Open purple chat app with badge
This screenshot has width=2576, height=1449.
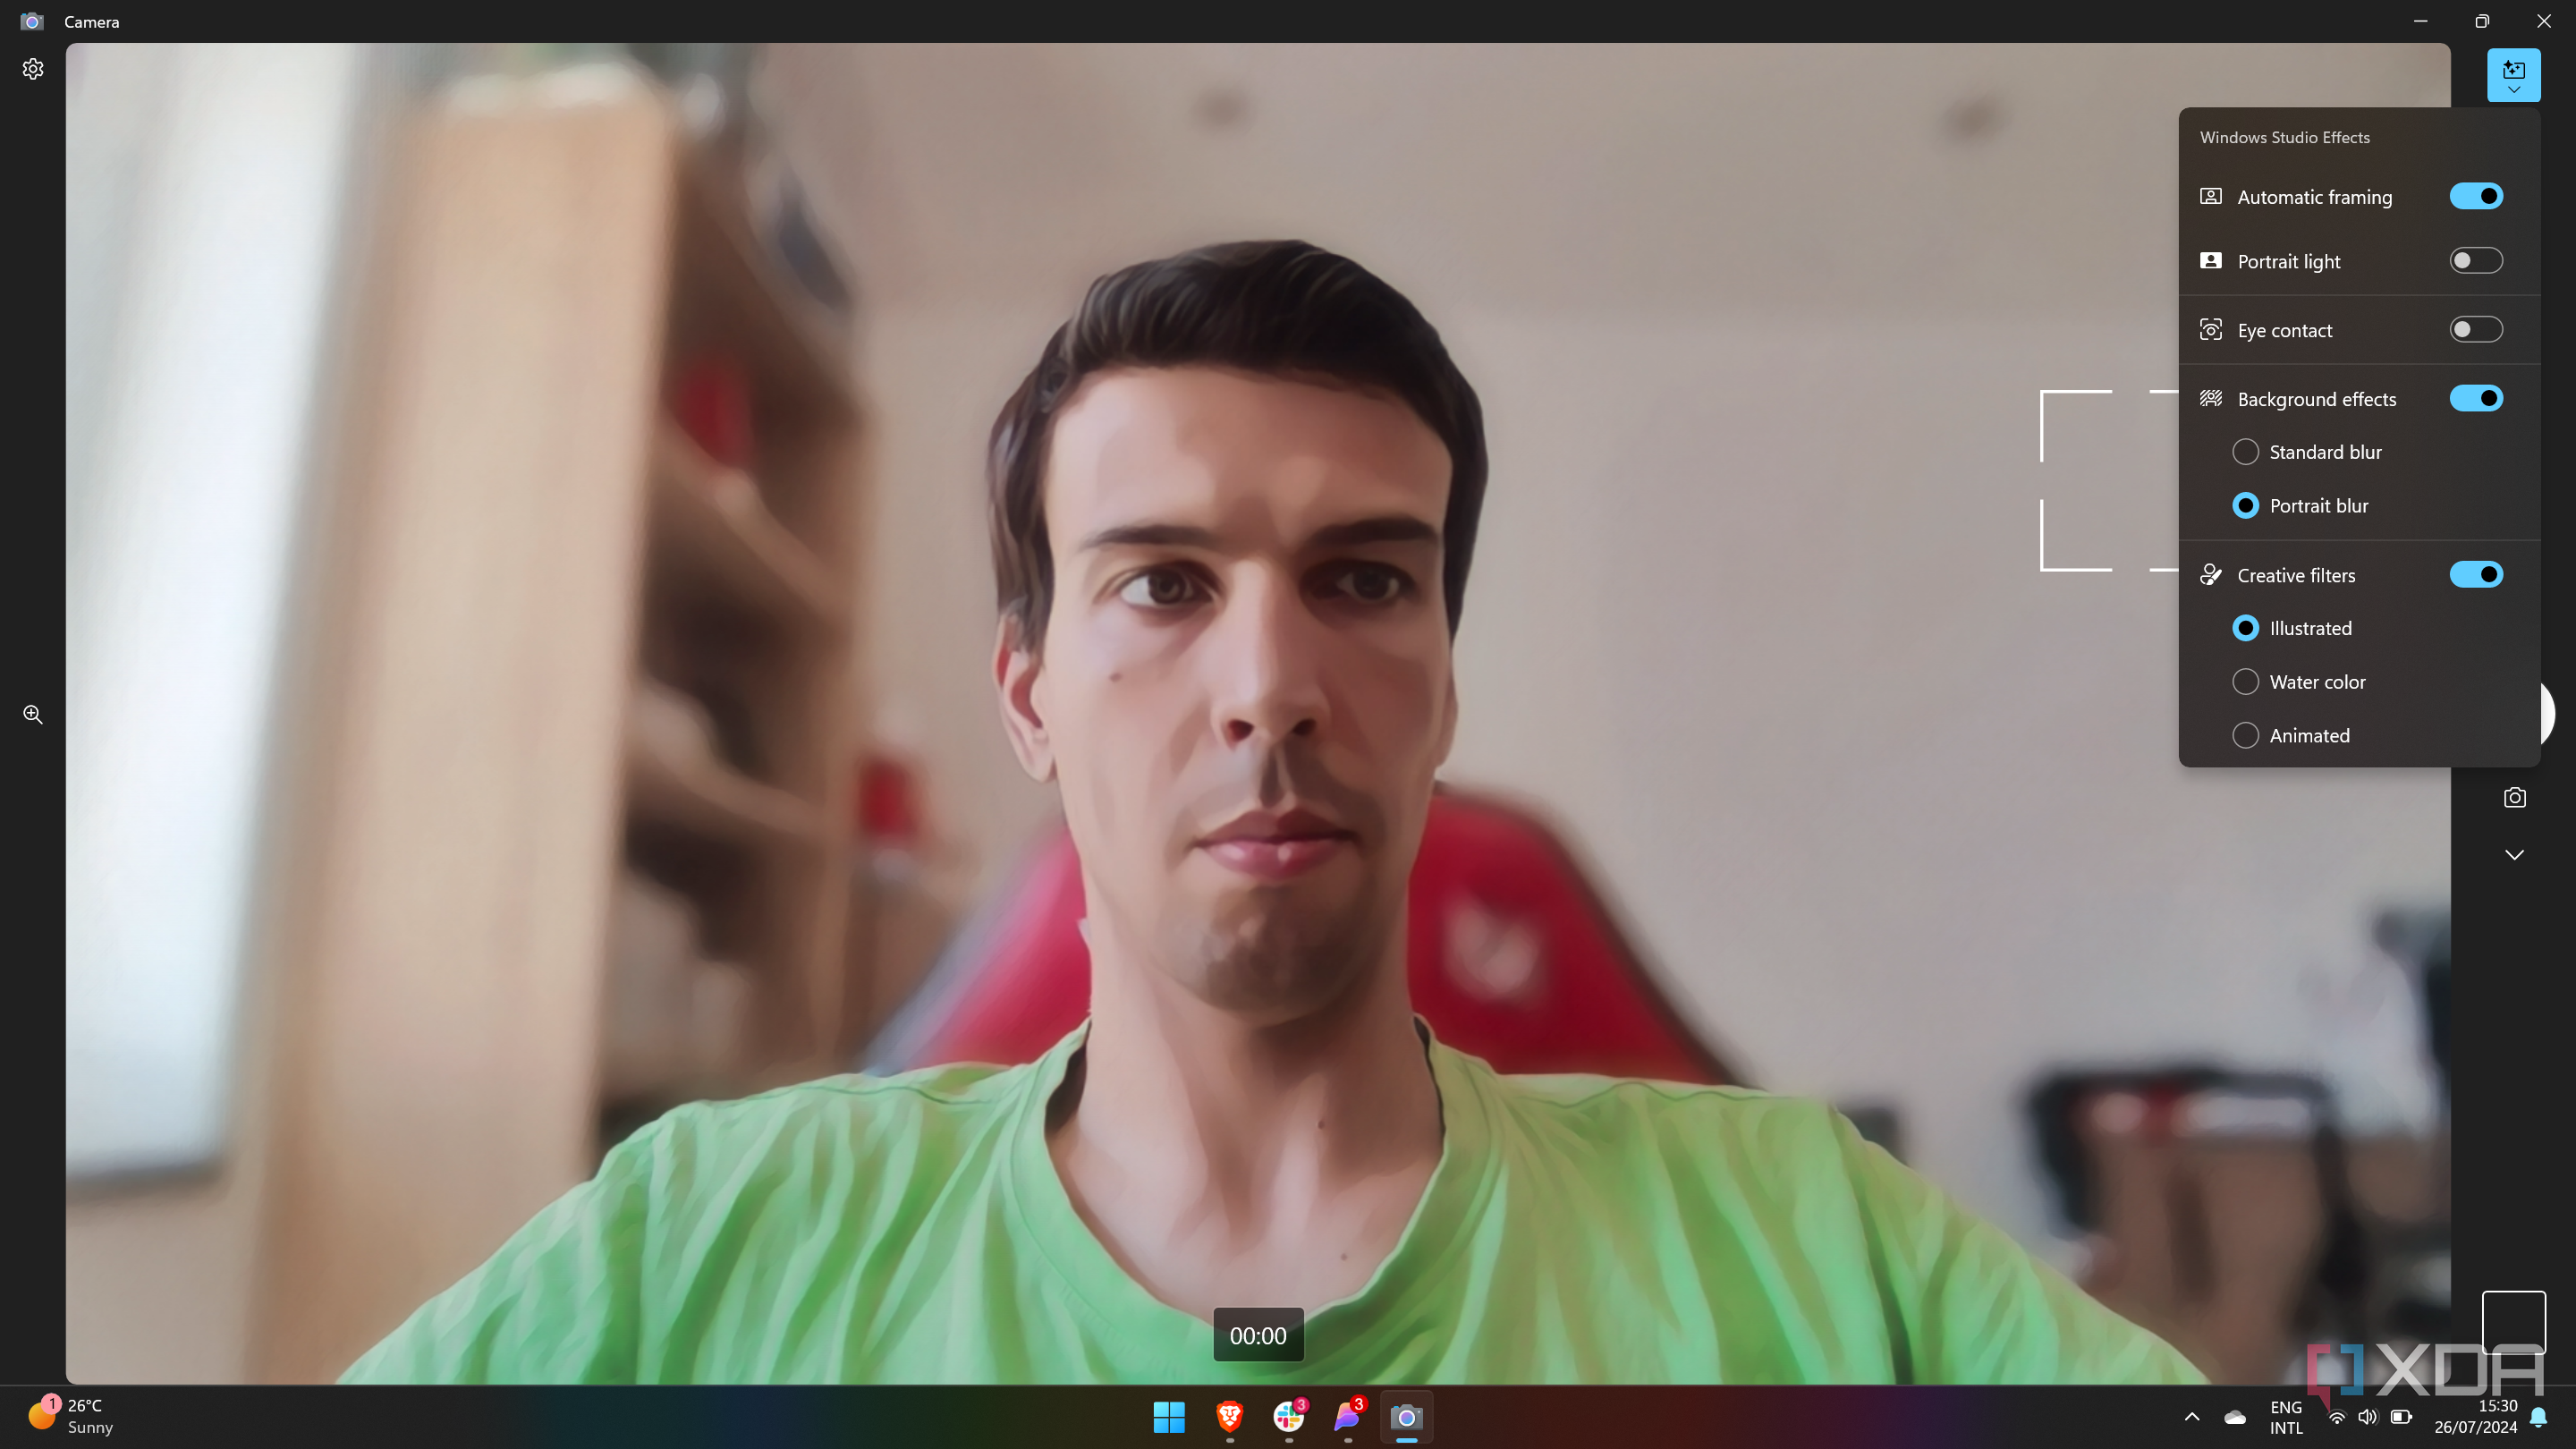pyautogui.click(x=1347, y=1417)
